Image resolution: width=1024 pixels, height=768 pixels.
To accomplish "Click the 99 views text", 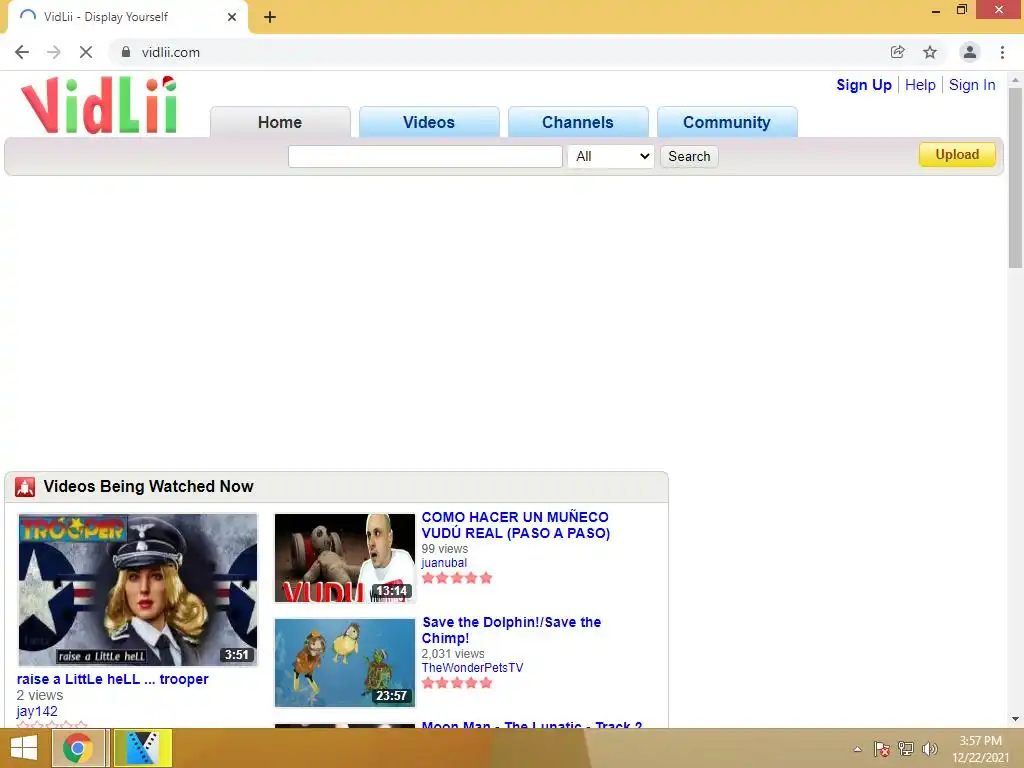I will [445, 549].
